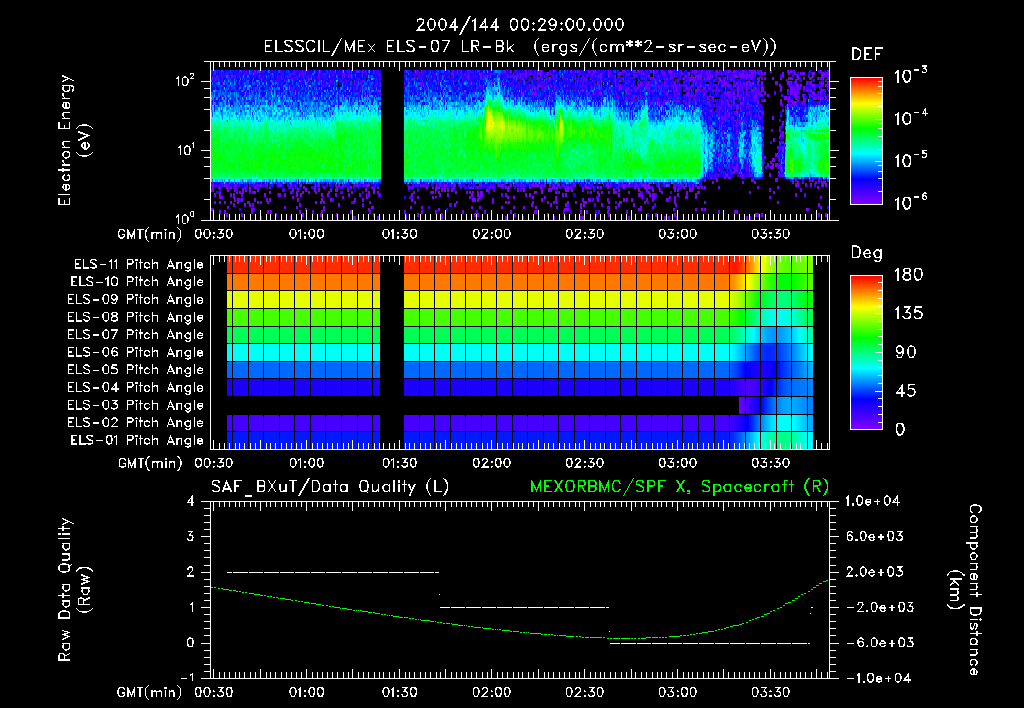Click the 2.0e+03 right axis value
The image size is (1024, 708).
coord(875,572)
